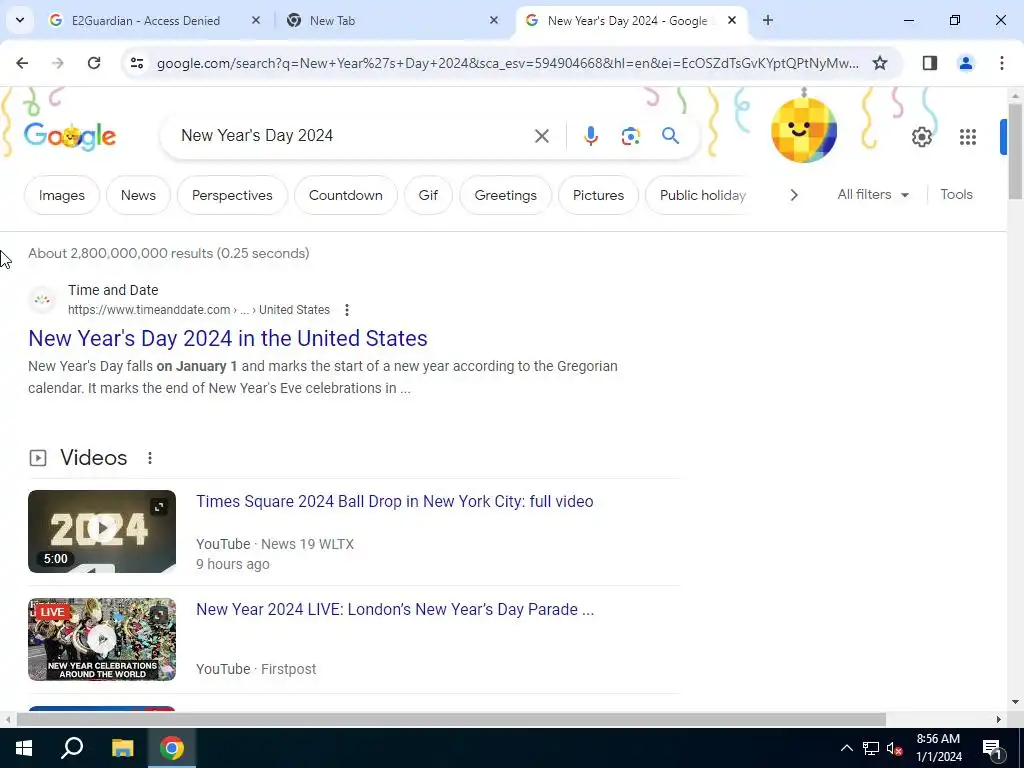Open search Tools
This screenshot has width=1024, height=768.
956,195
